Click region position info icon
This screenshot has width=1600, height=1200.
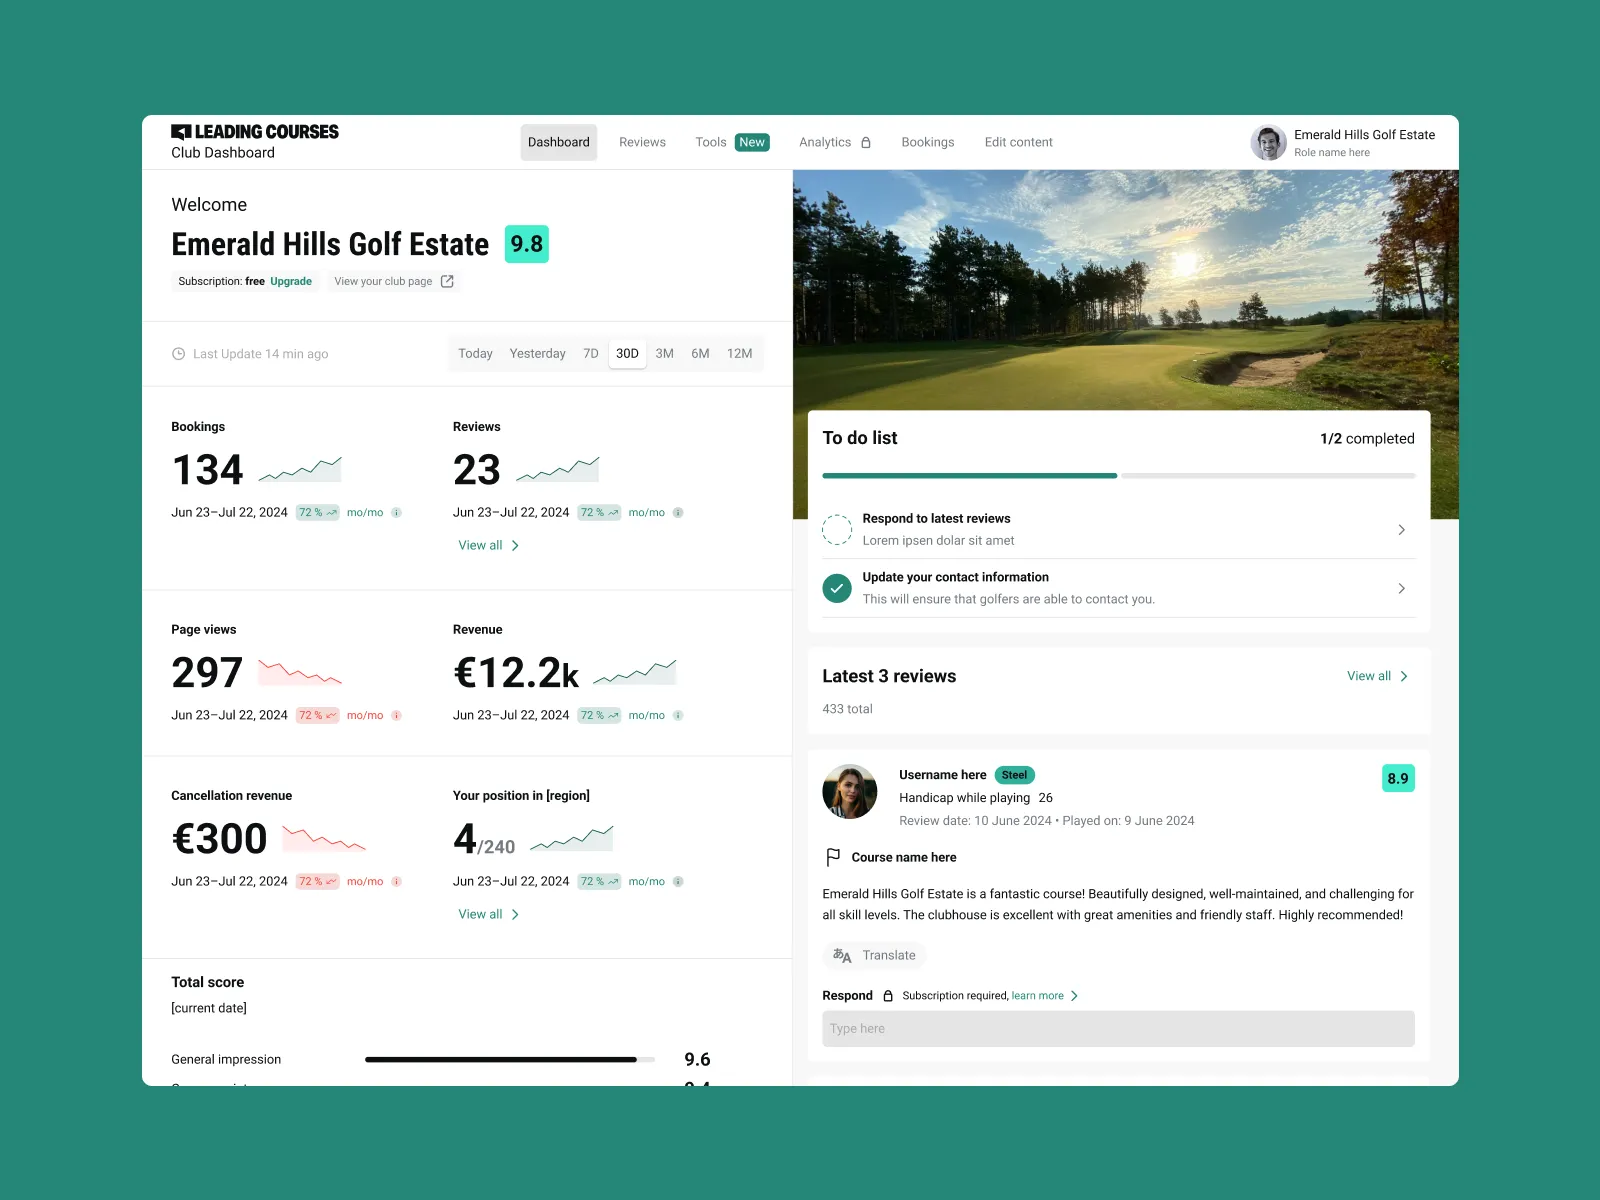pos(678,881)
